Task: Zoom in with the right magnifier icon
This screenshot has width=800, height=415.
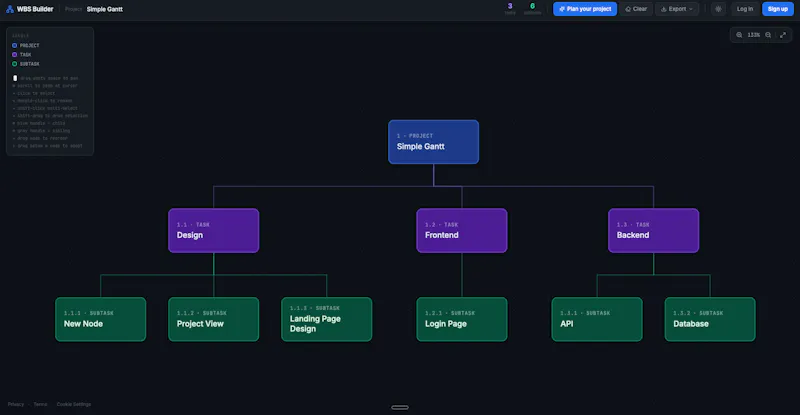Action: click(x=768, y=35)
